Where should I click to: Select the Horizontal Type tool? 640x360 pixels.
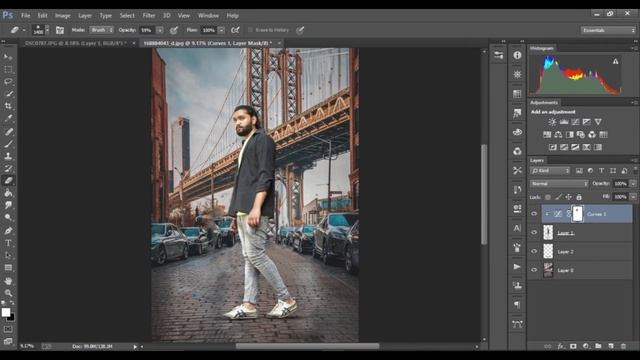tap(8, 243)
